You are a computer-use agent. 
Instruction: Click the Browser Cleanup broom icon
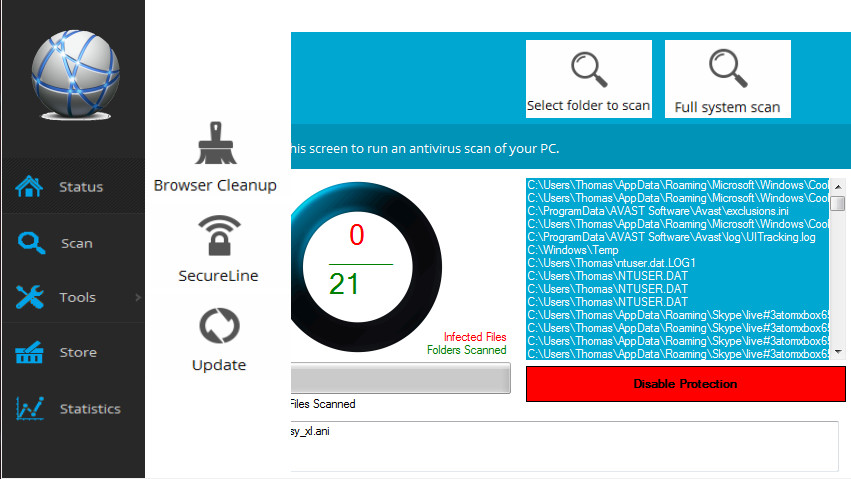(216, 143)
